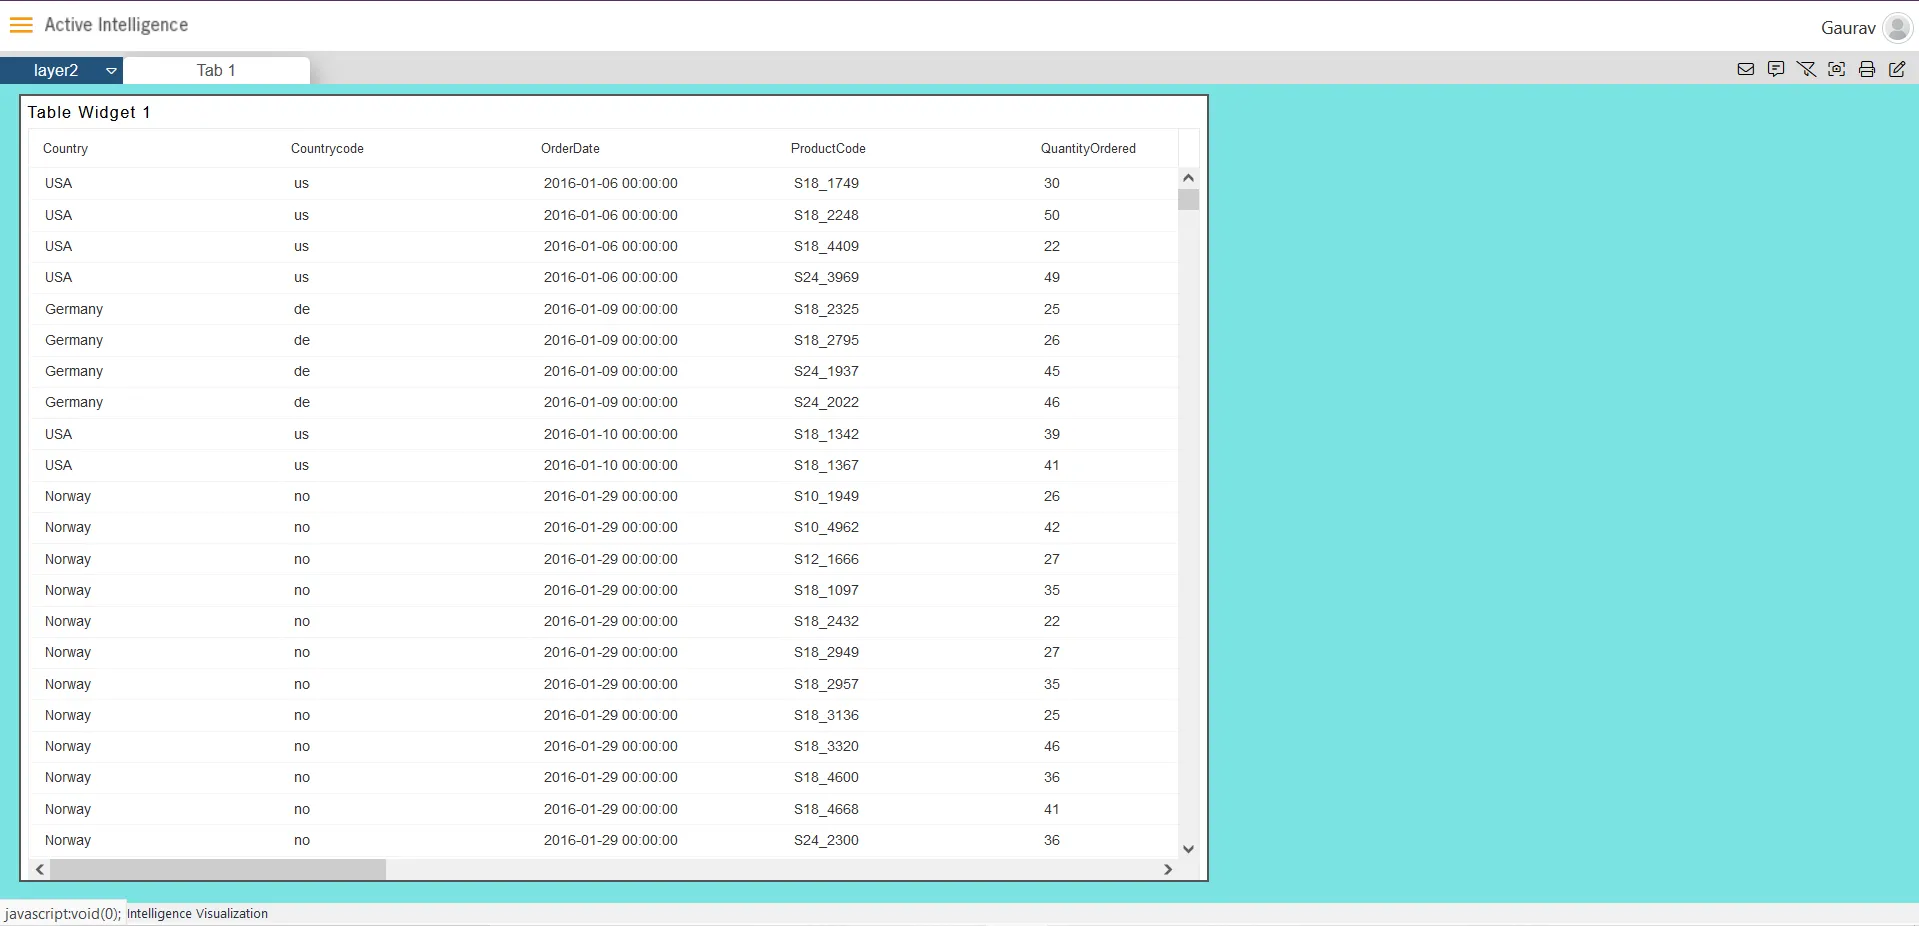
Task: Expand the layer2 dropdown arrow
Action: (111, 71)
